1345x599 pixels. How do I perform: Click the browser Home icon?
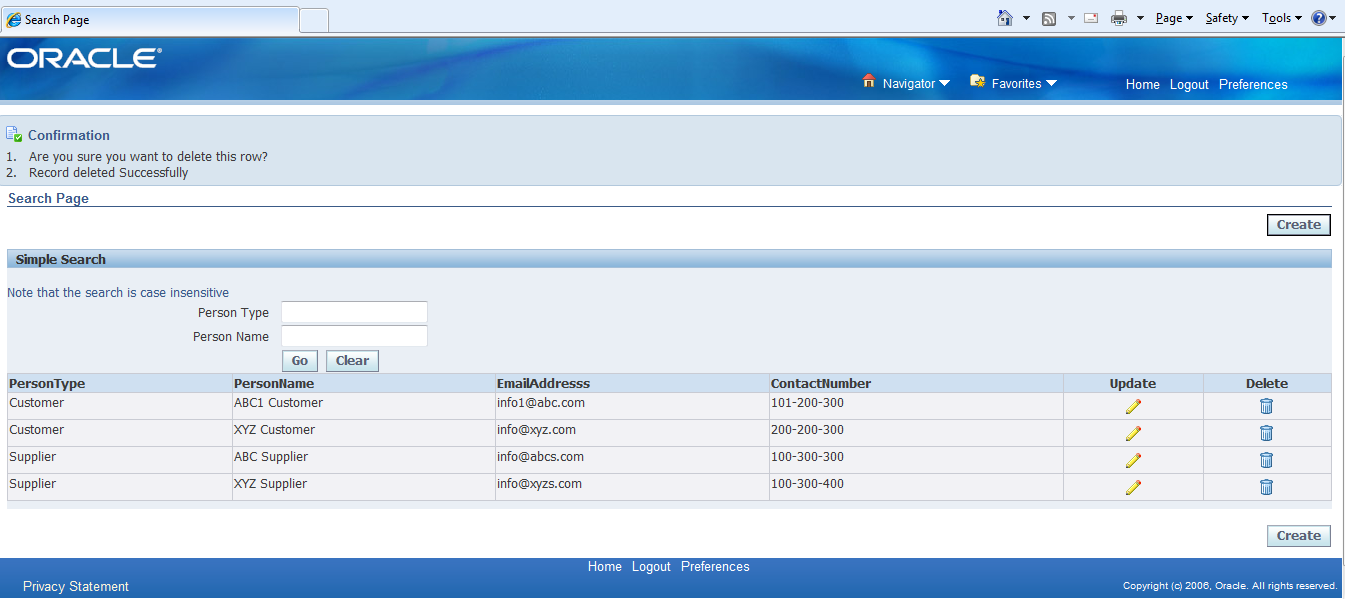(x=1006, y=17)
